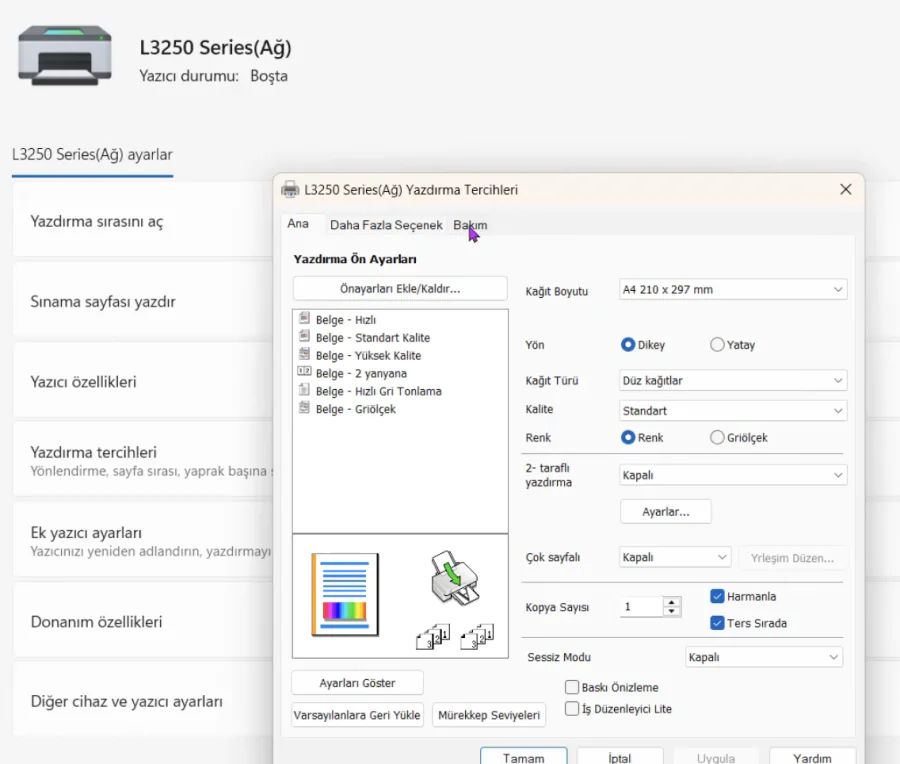The width and height of the screenshot is (900, 764).
Task: Uncheck the Harmanla checkbox
Action: pyautogui.click(x=717, y=596)
